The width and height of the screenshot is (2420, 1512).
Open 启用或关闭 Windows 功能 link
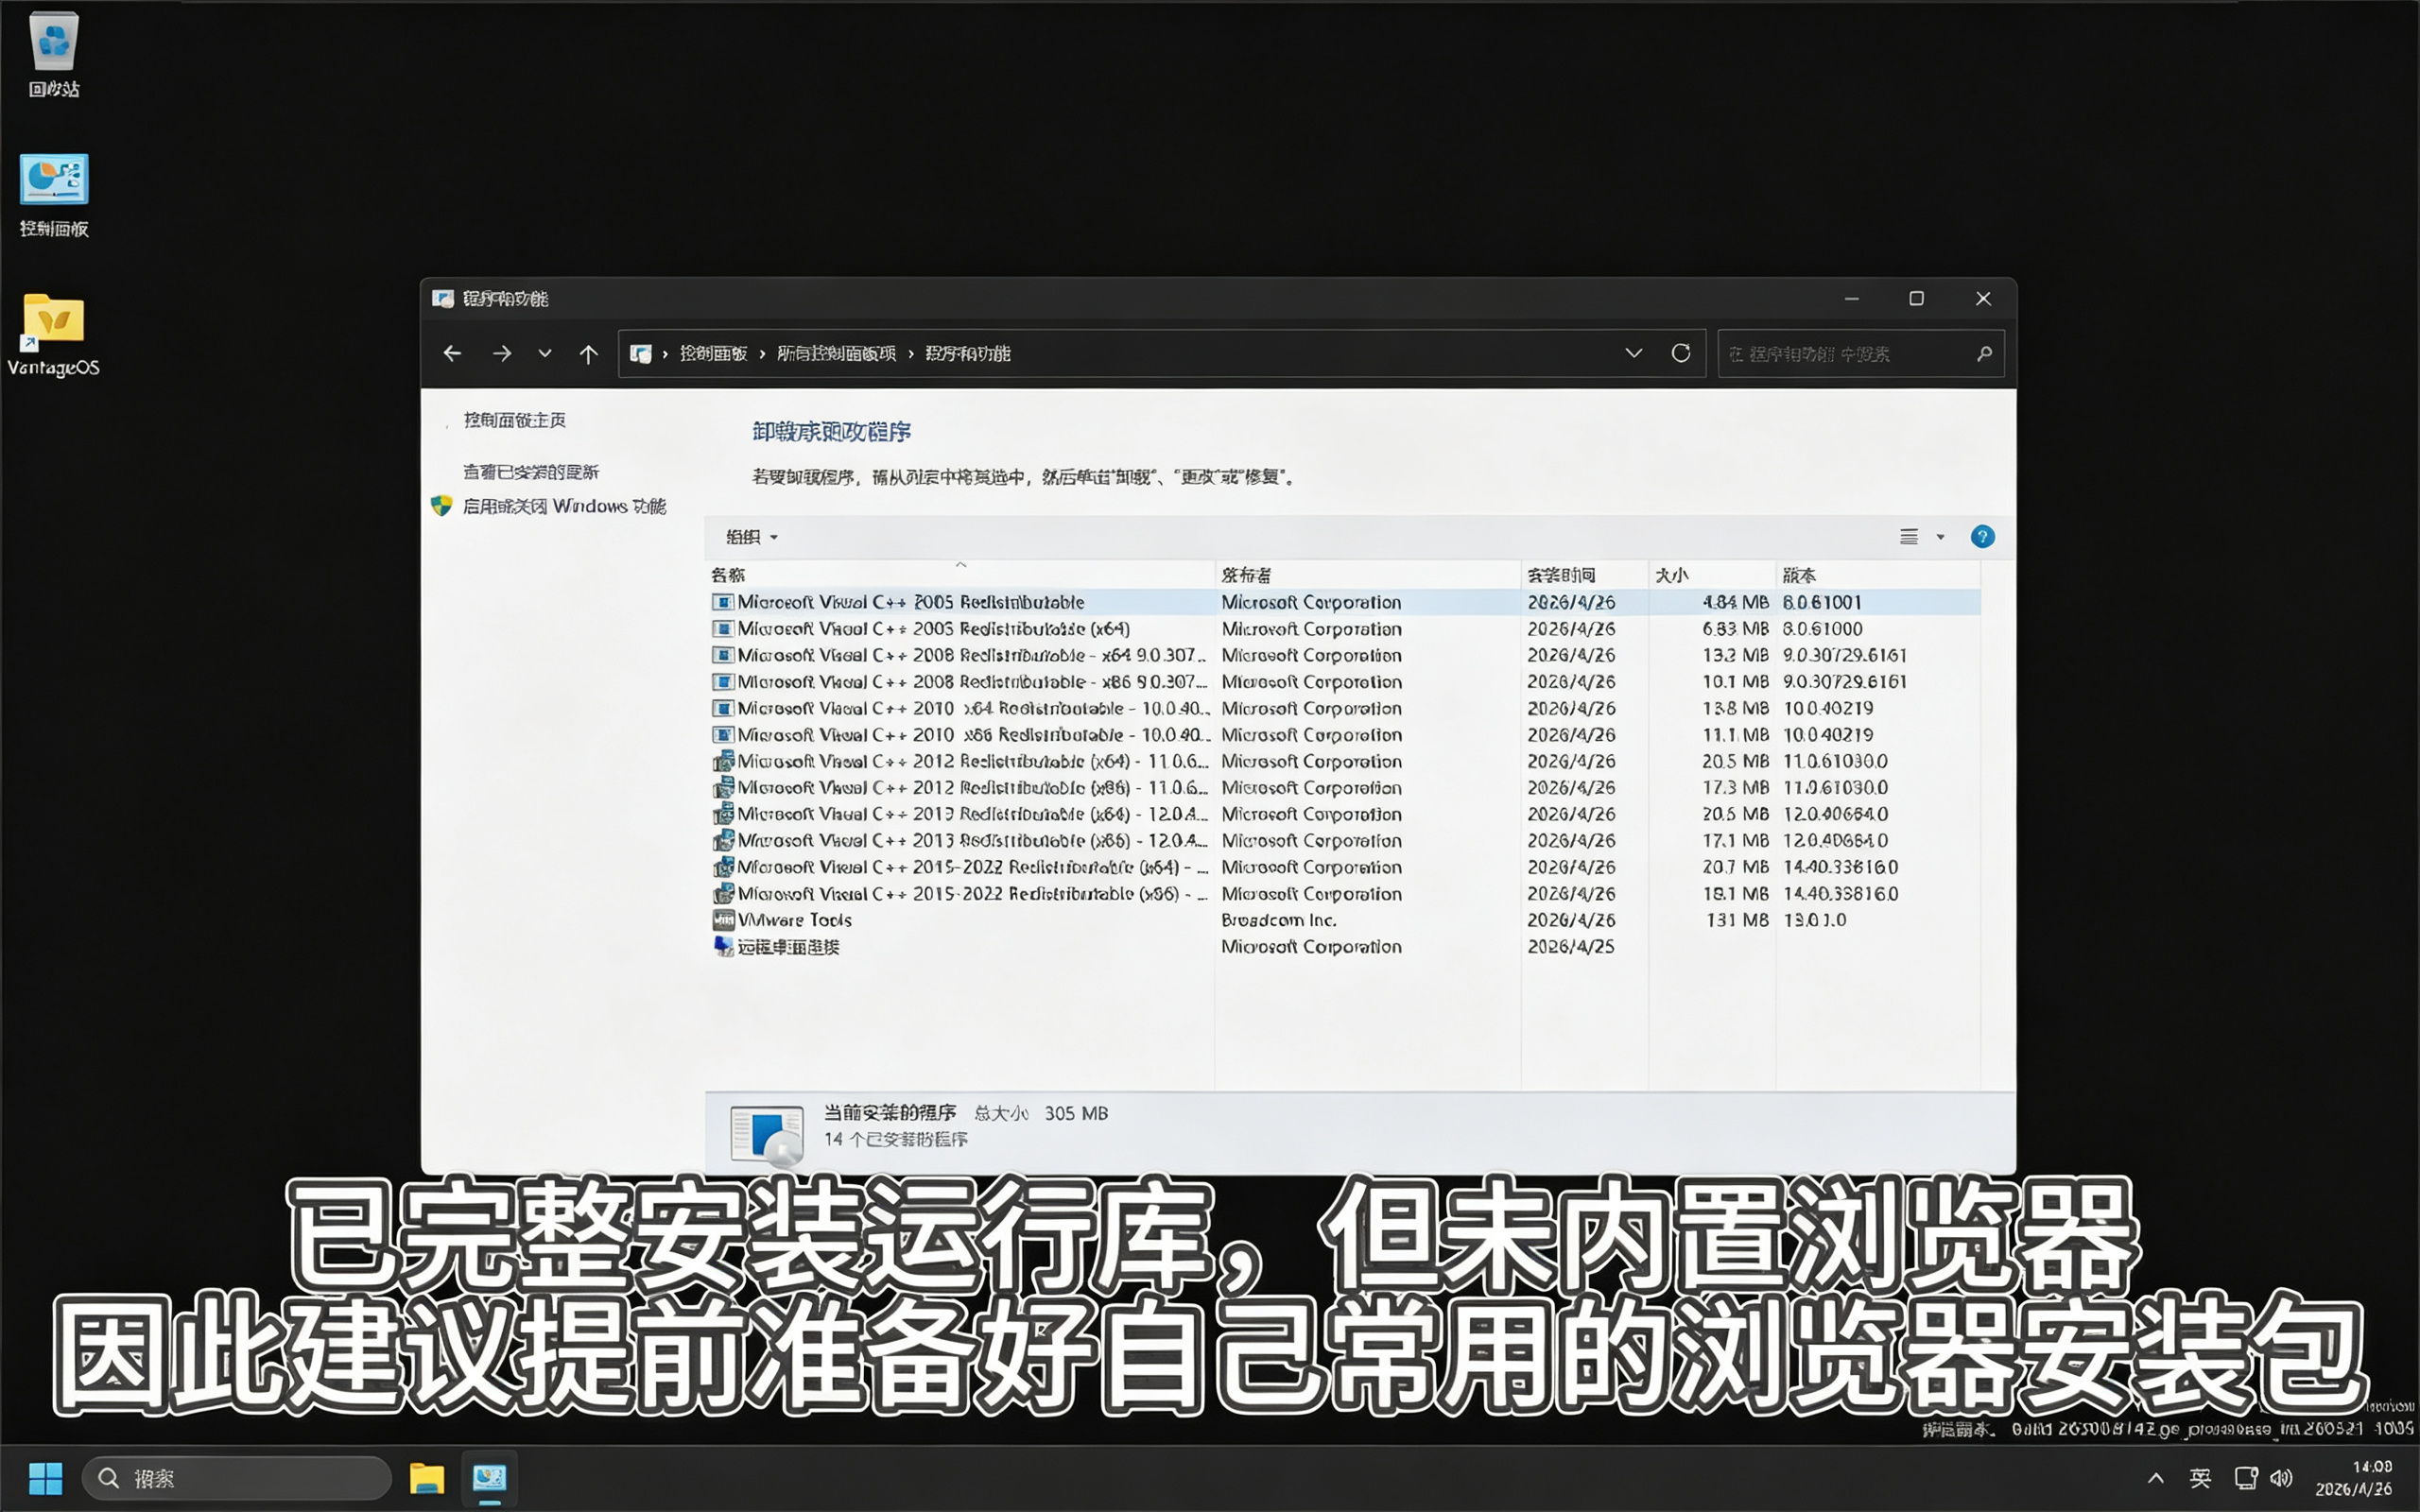564,506
